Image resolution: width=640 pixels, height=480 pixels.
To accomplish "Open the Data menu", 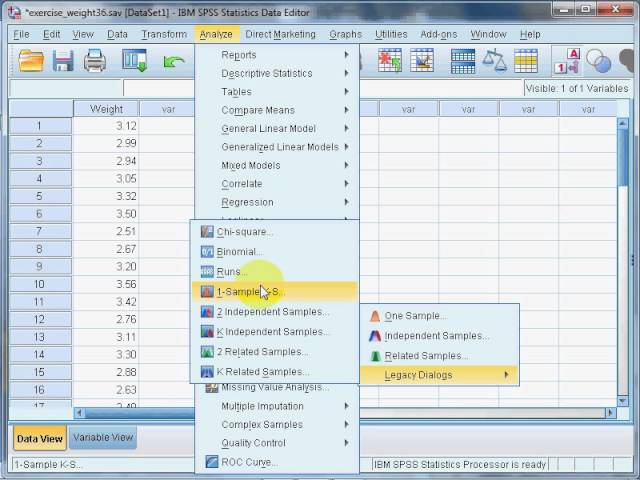I will pos(117,34).
